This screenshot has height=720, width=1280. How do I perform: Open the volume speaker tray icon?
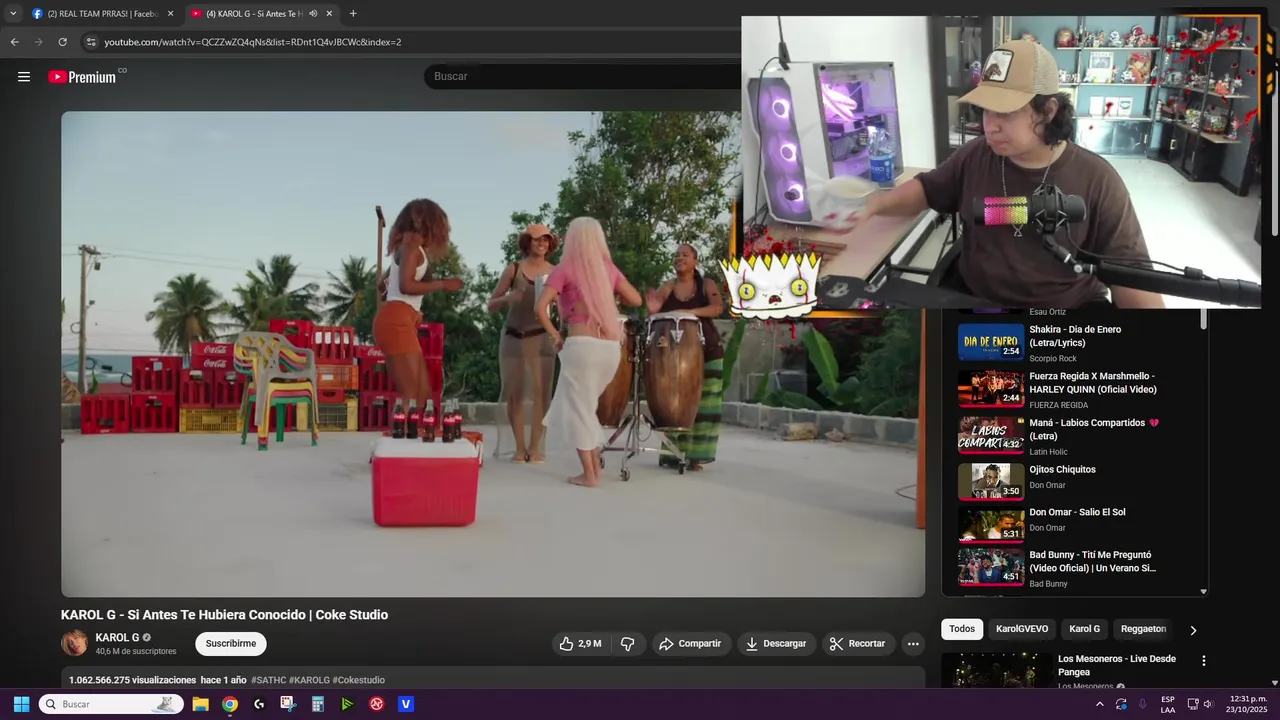(1208, 704)
